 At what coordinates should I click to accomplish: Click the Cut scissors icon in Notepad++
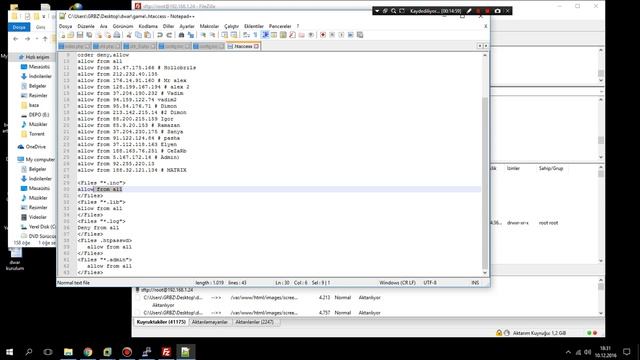coord(129,35)
